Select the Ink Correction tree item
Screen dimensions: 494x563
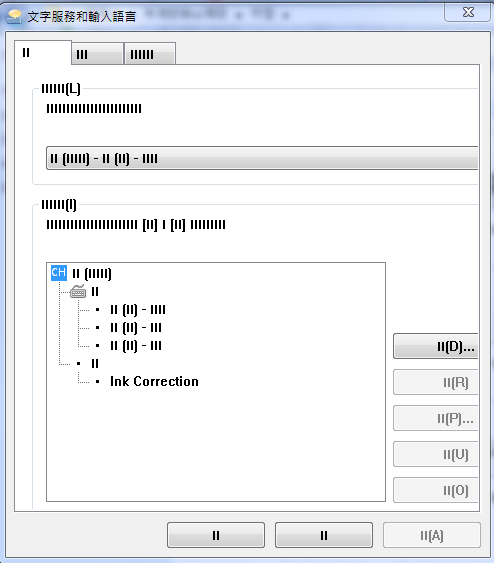pyautogui.click(x=154, y=381)
